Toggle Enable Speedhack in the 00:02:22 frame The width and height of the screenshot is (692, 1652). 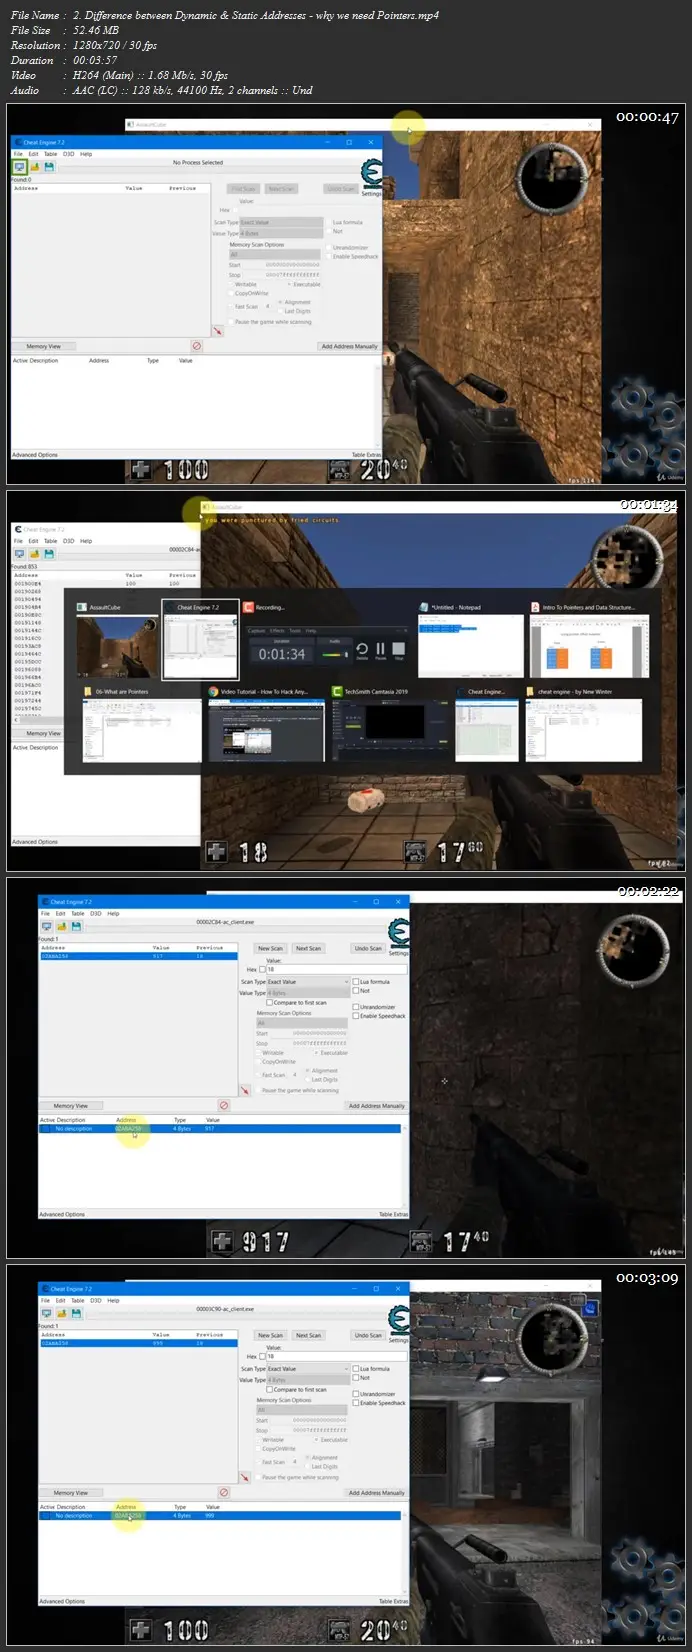(x=356, y=1016)
